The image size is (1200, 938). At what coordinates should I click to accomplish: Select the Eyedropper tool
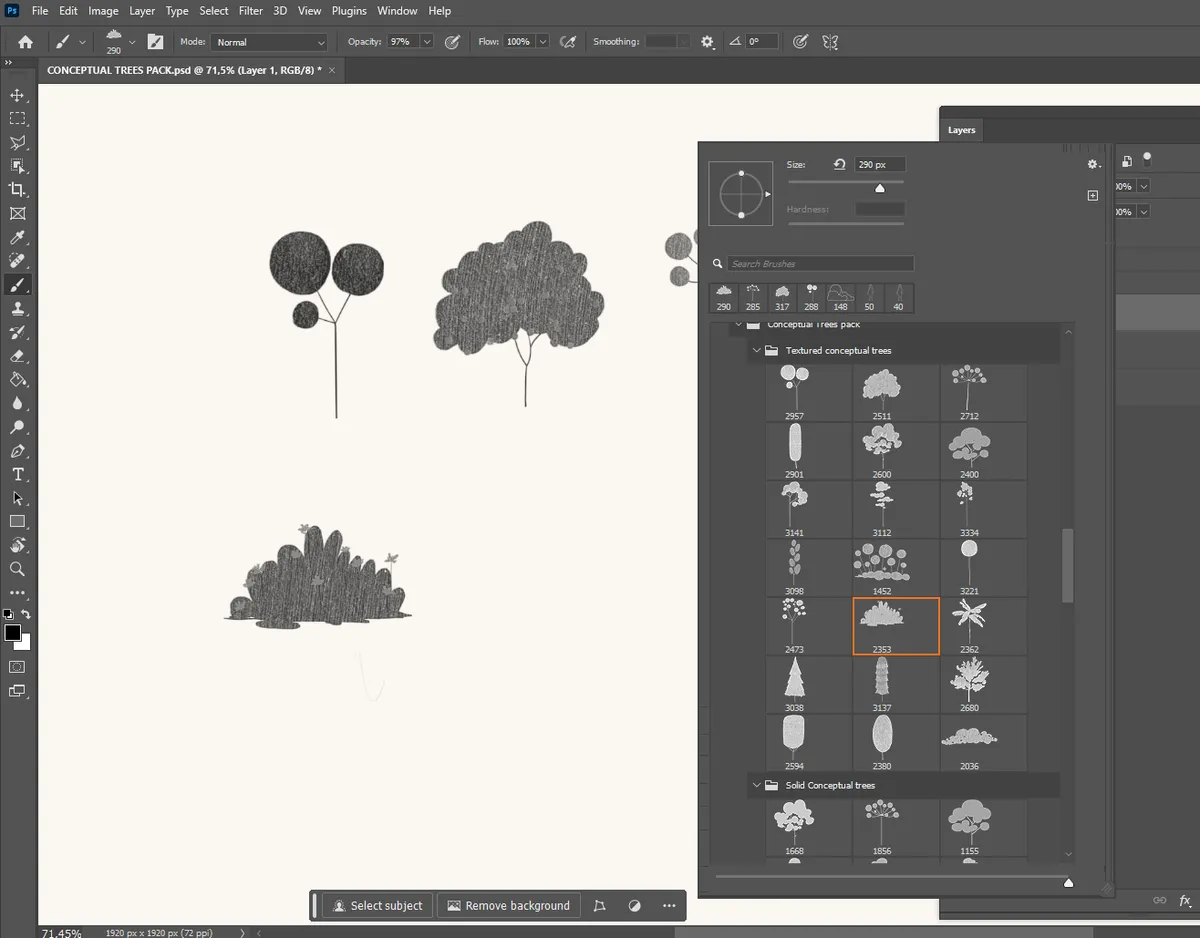click(18, 237)
